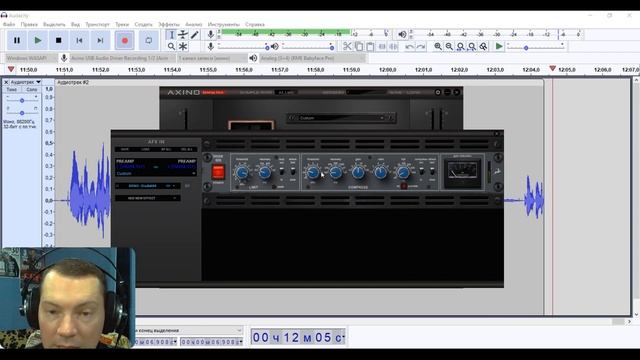Click the Undo arrow icon
640x360 pixels.
pos(409,47)
